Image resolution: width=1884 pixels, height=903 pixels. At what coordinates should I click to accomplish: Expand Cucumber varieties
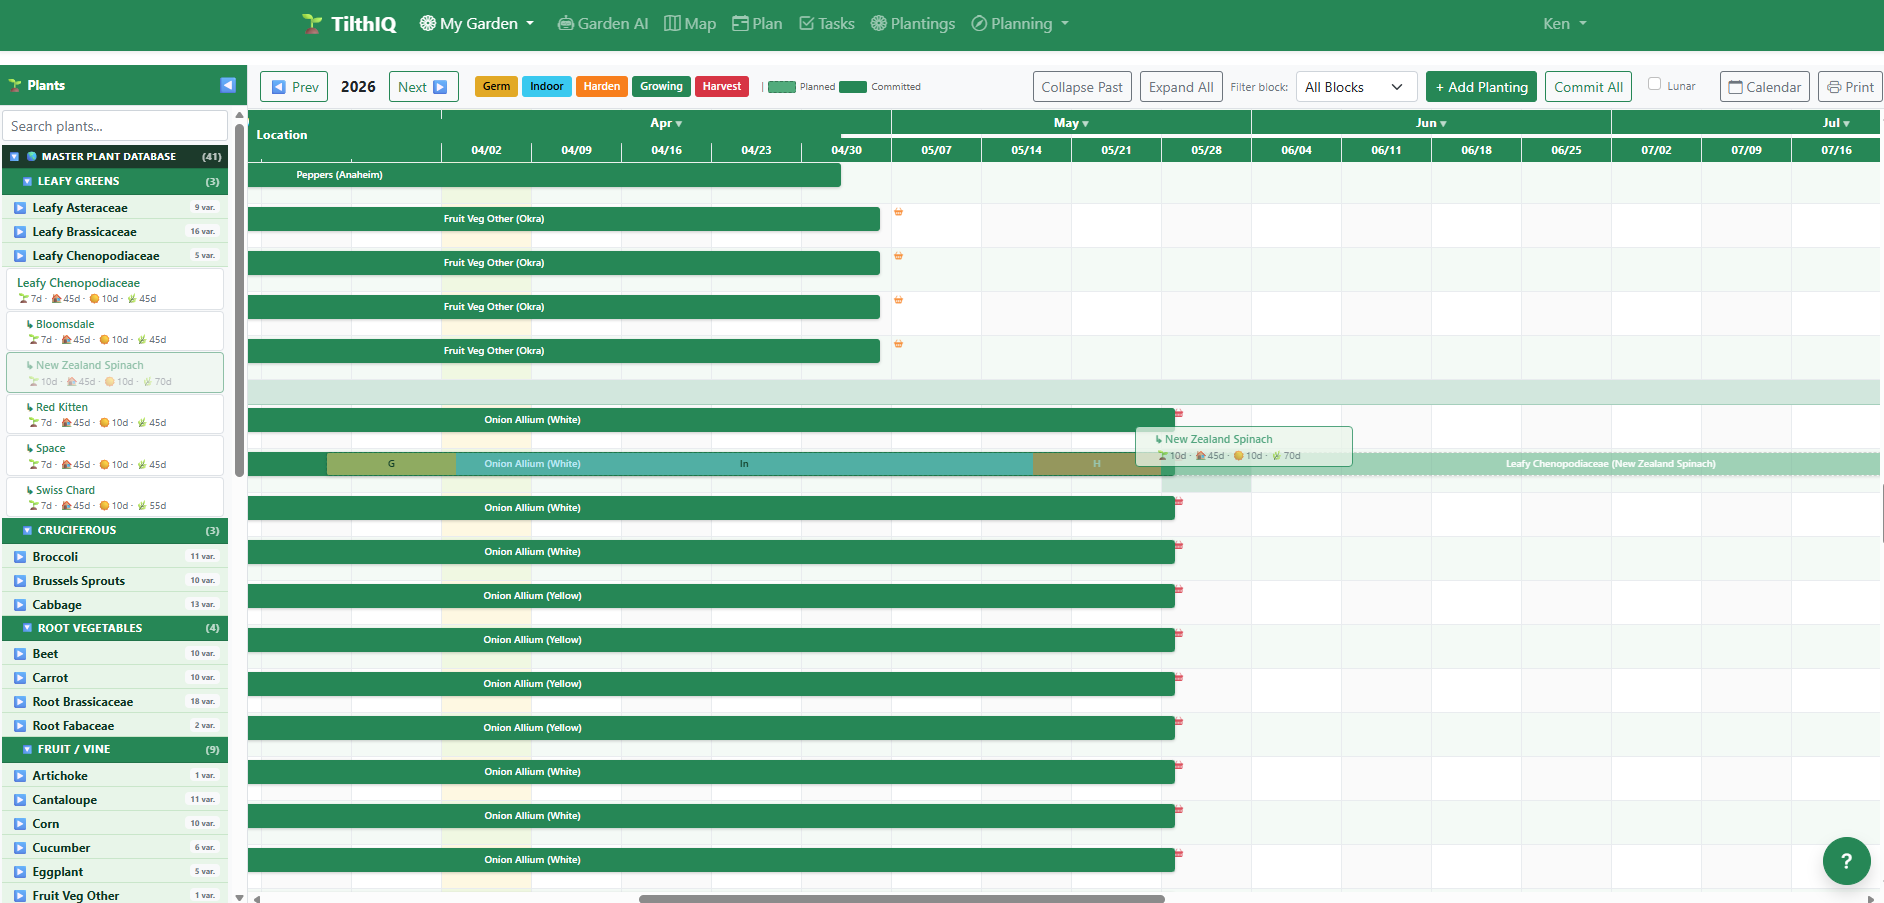click(x=20, y=848)
